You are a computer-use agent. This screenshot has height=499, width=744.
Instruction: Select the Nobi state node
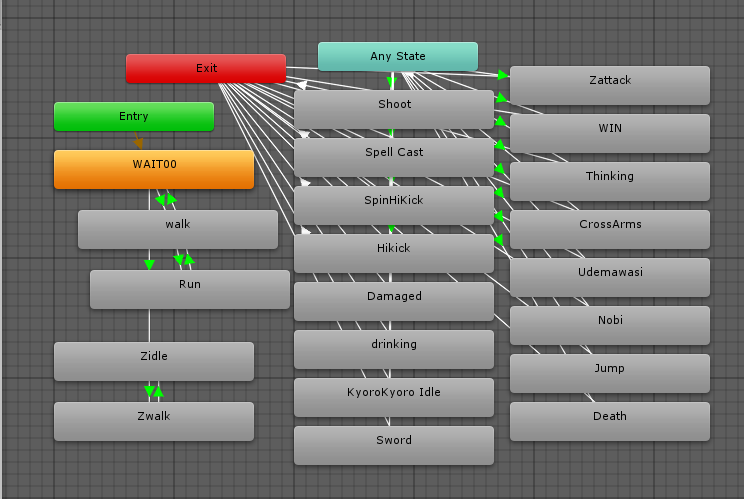click(x=610, y=325)
